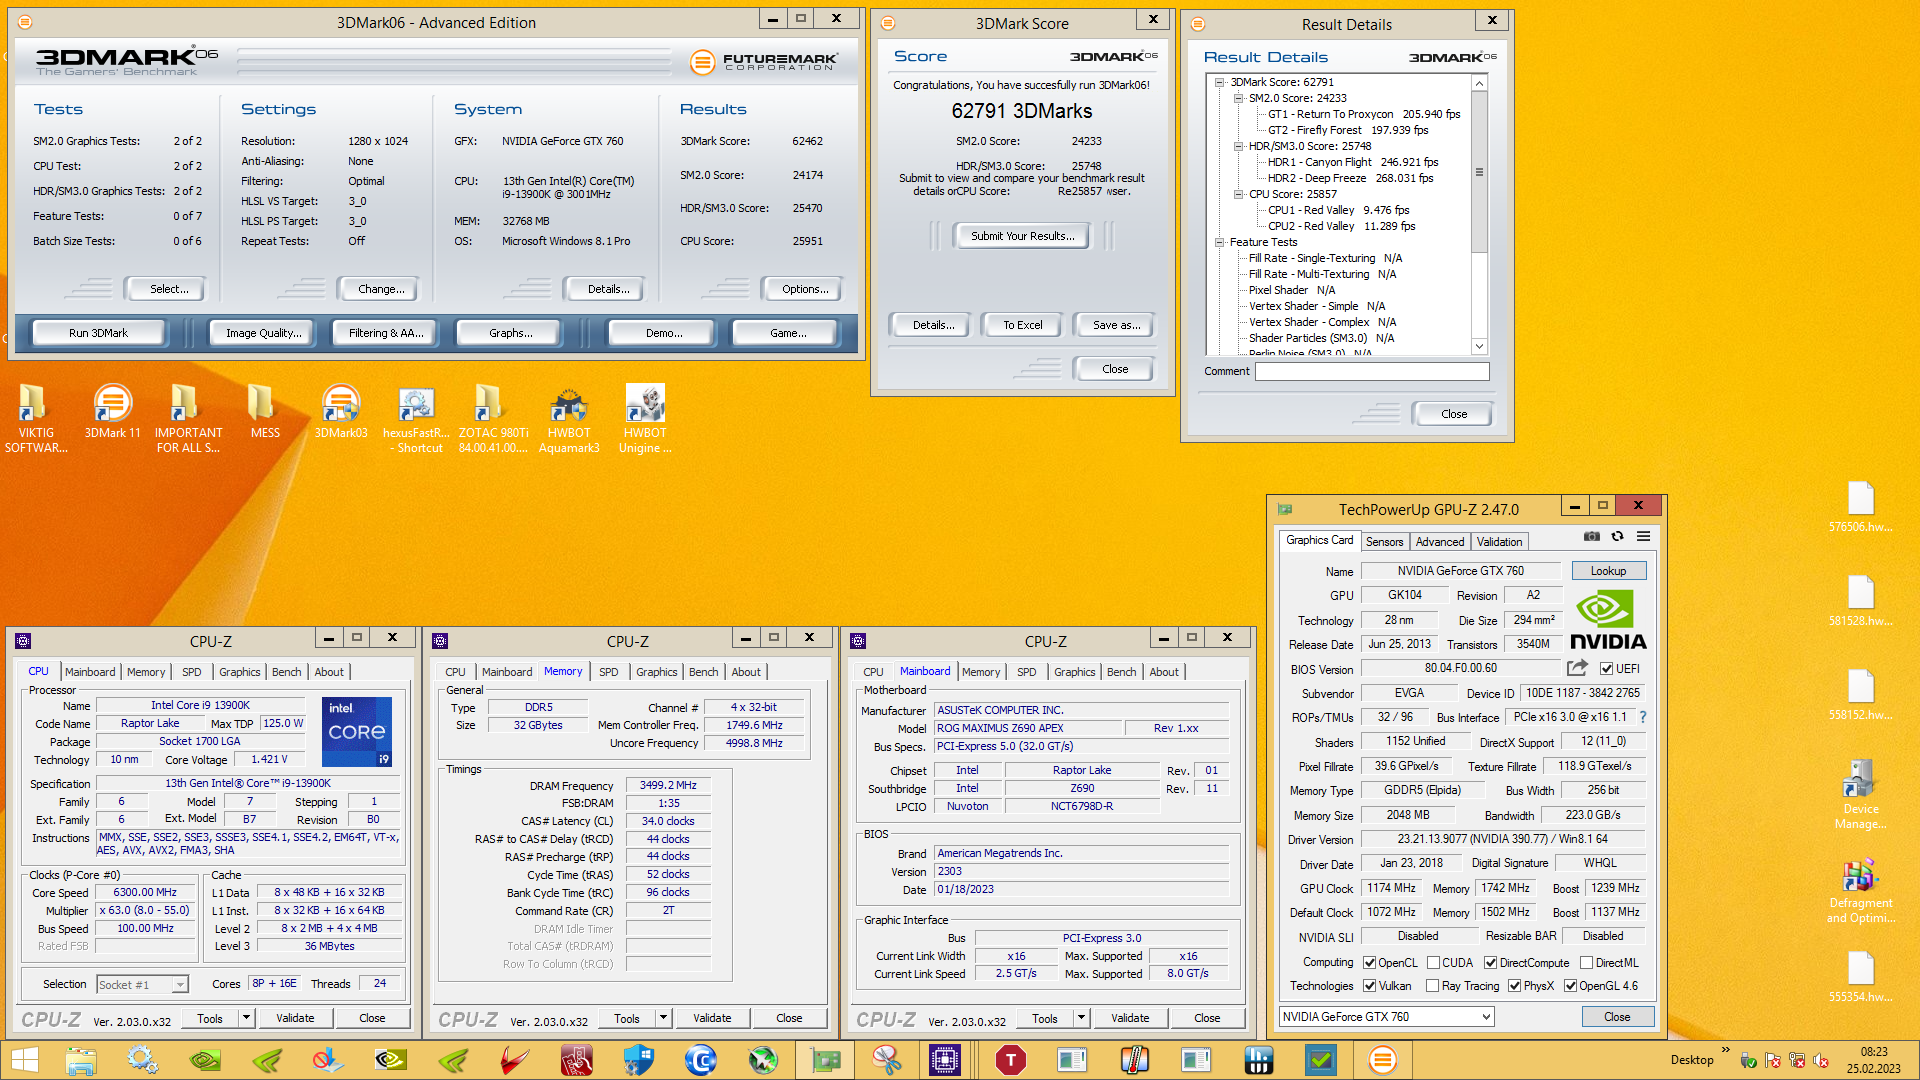
Task: Open Tools dropdown arrow in CPU-Z Mainboard window
Action: tap(1080, 1018)
